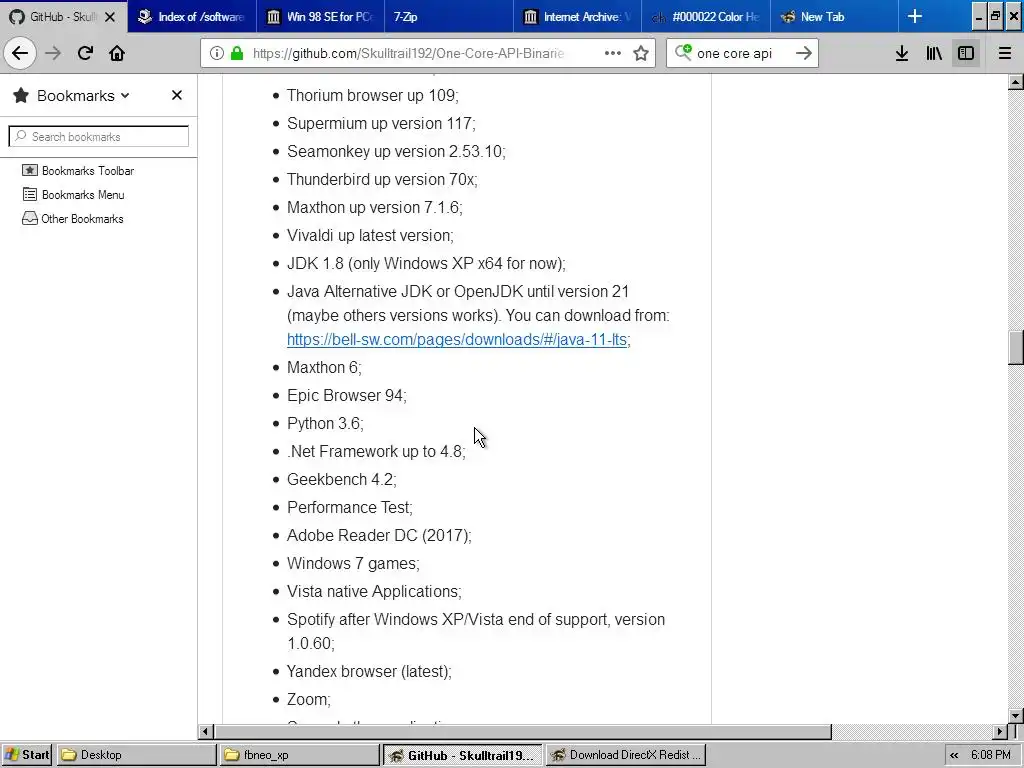Screen dimensions: 1024x768
Task: Click the 'JDK 1.8' list item text
Action: click(426, 264)
